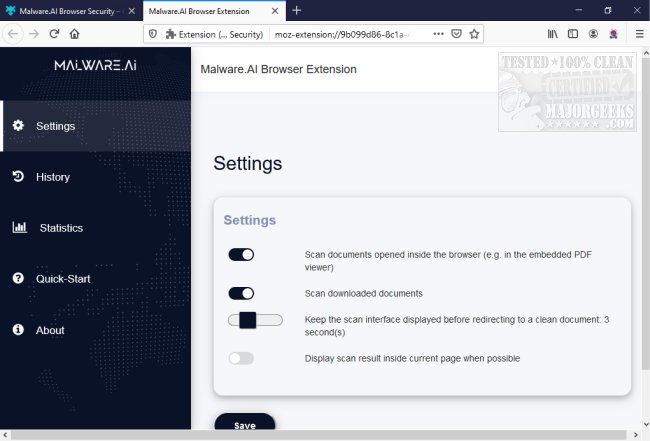650x441 pixels.
Task: Open a new browser tab
Action: [x=297, y=11]
